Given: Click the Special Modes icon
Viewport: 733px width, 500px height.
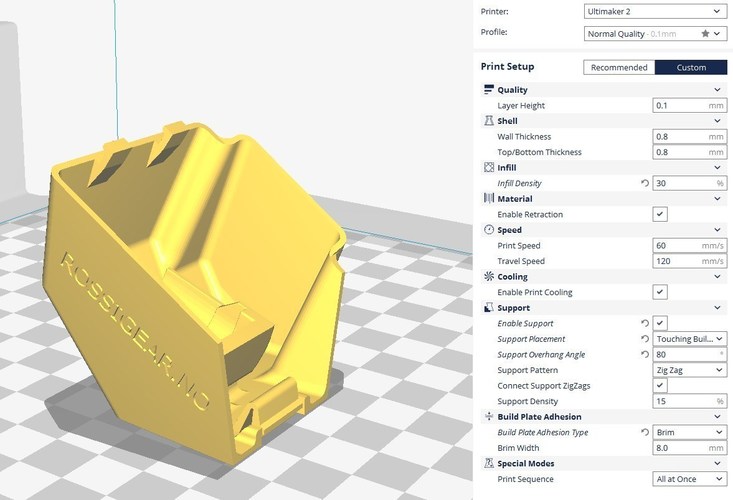Looking at the screenshot, I should point(489,463).
